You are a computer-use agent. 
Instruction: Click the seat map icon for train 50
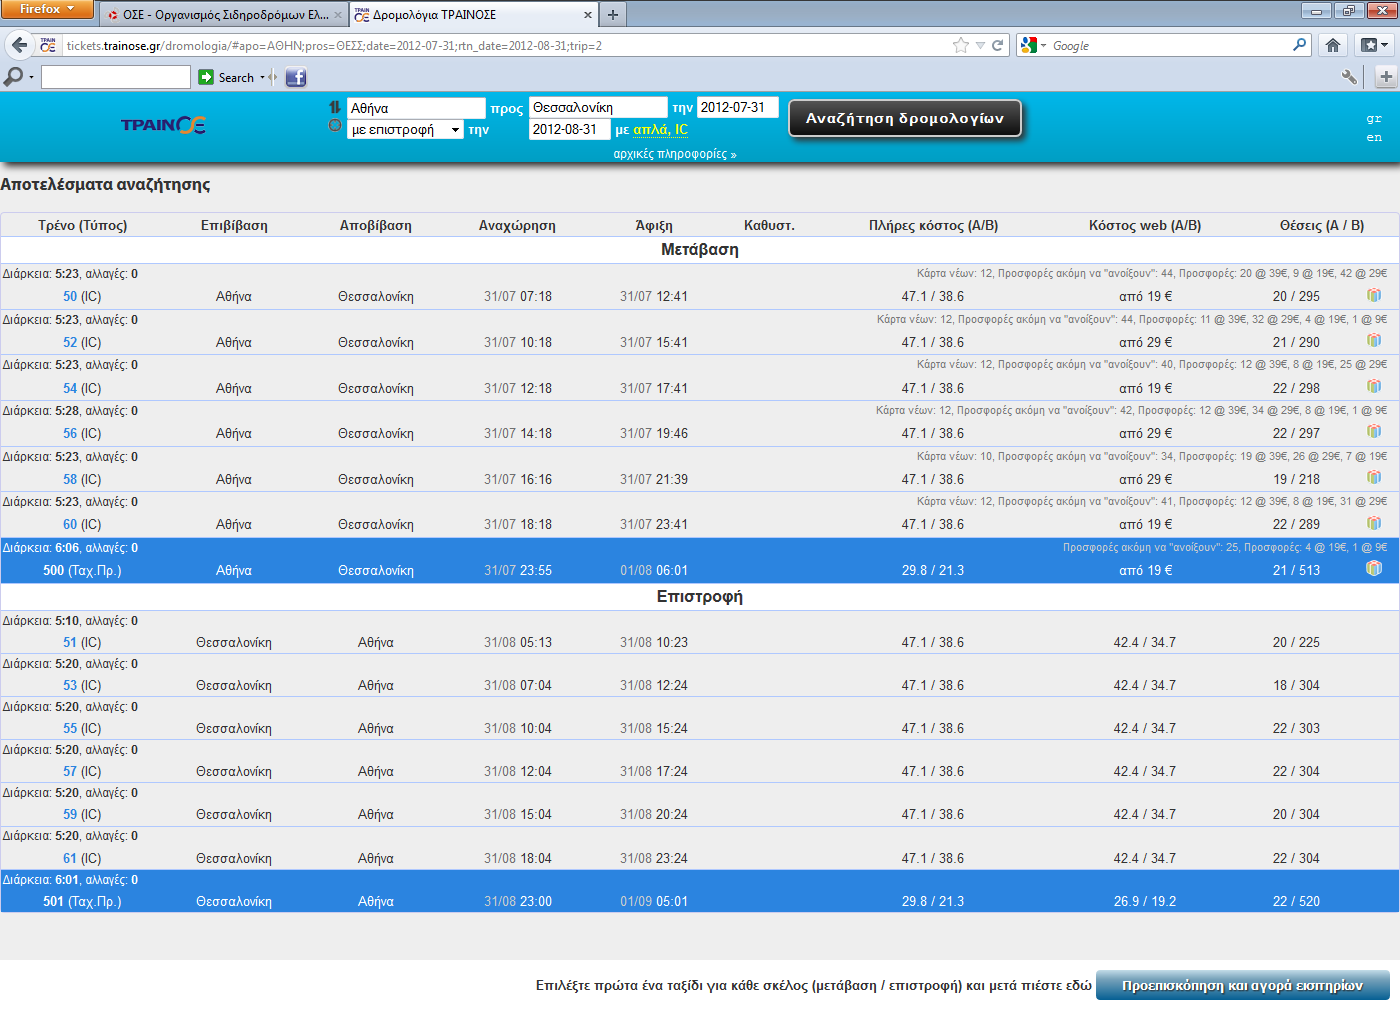pos(1374,295)
